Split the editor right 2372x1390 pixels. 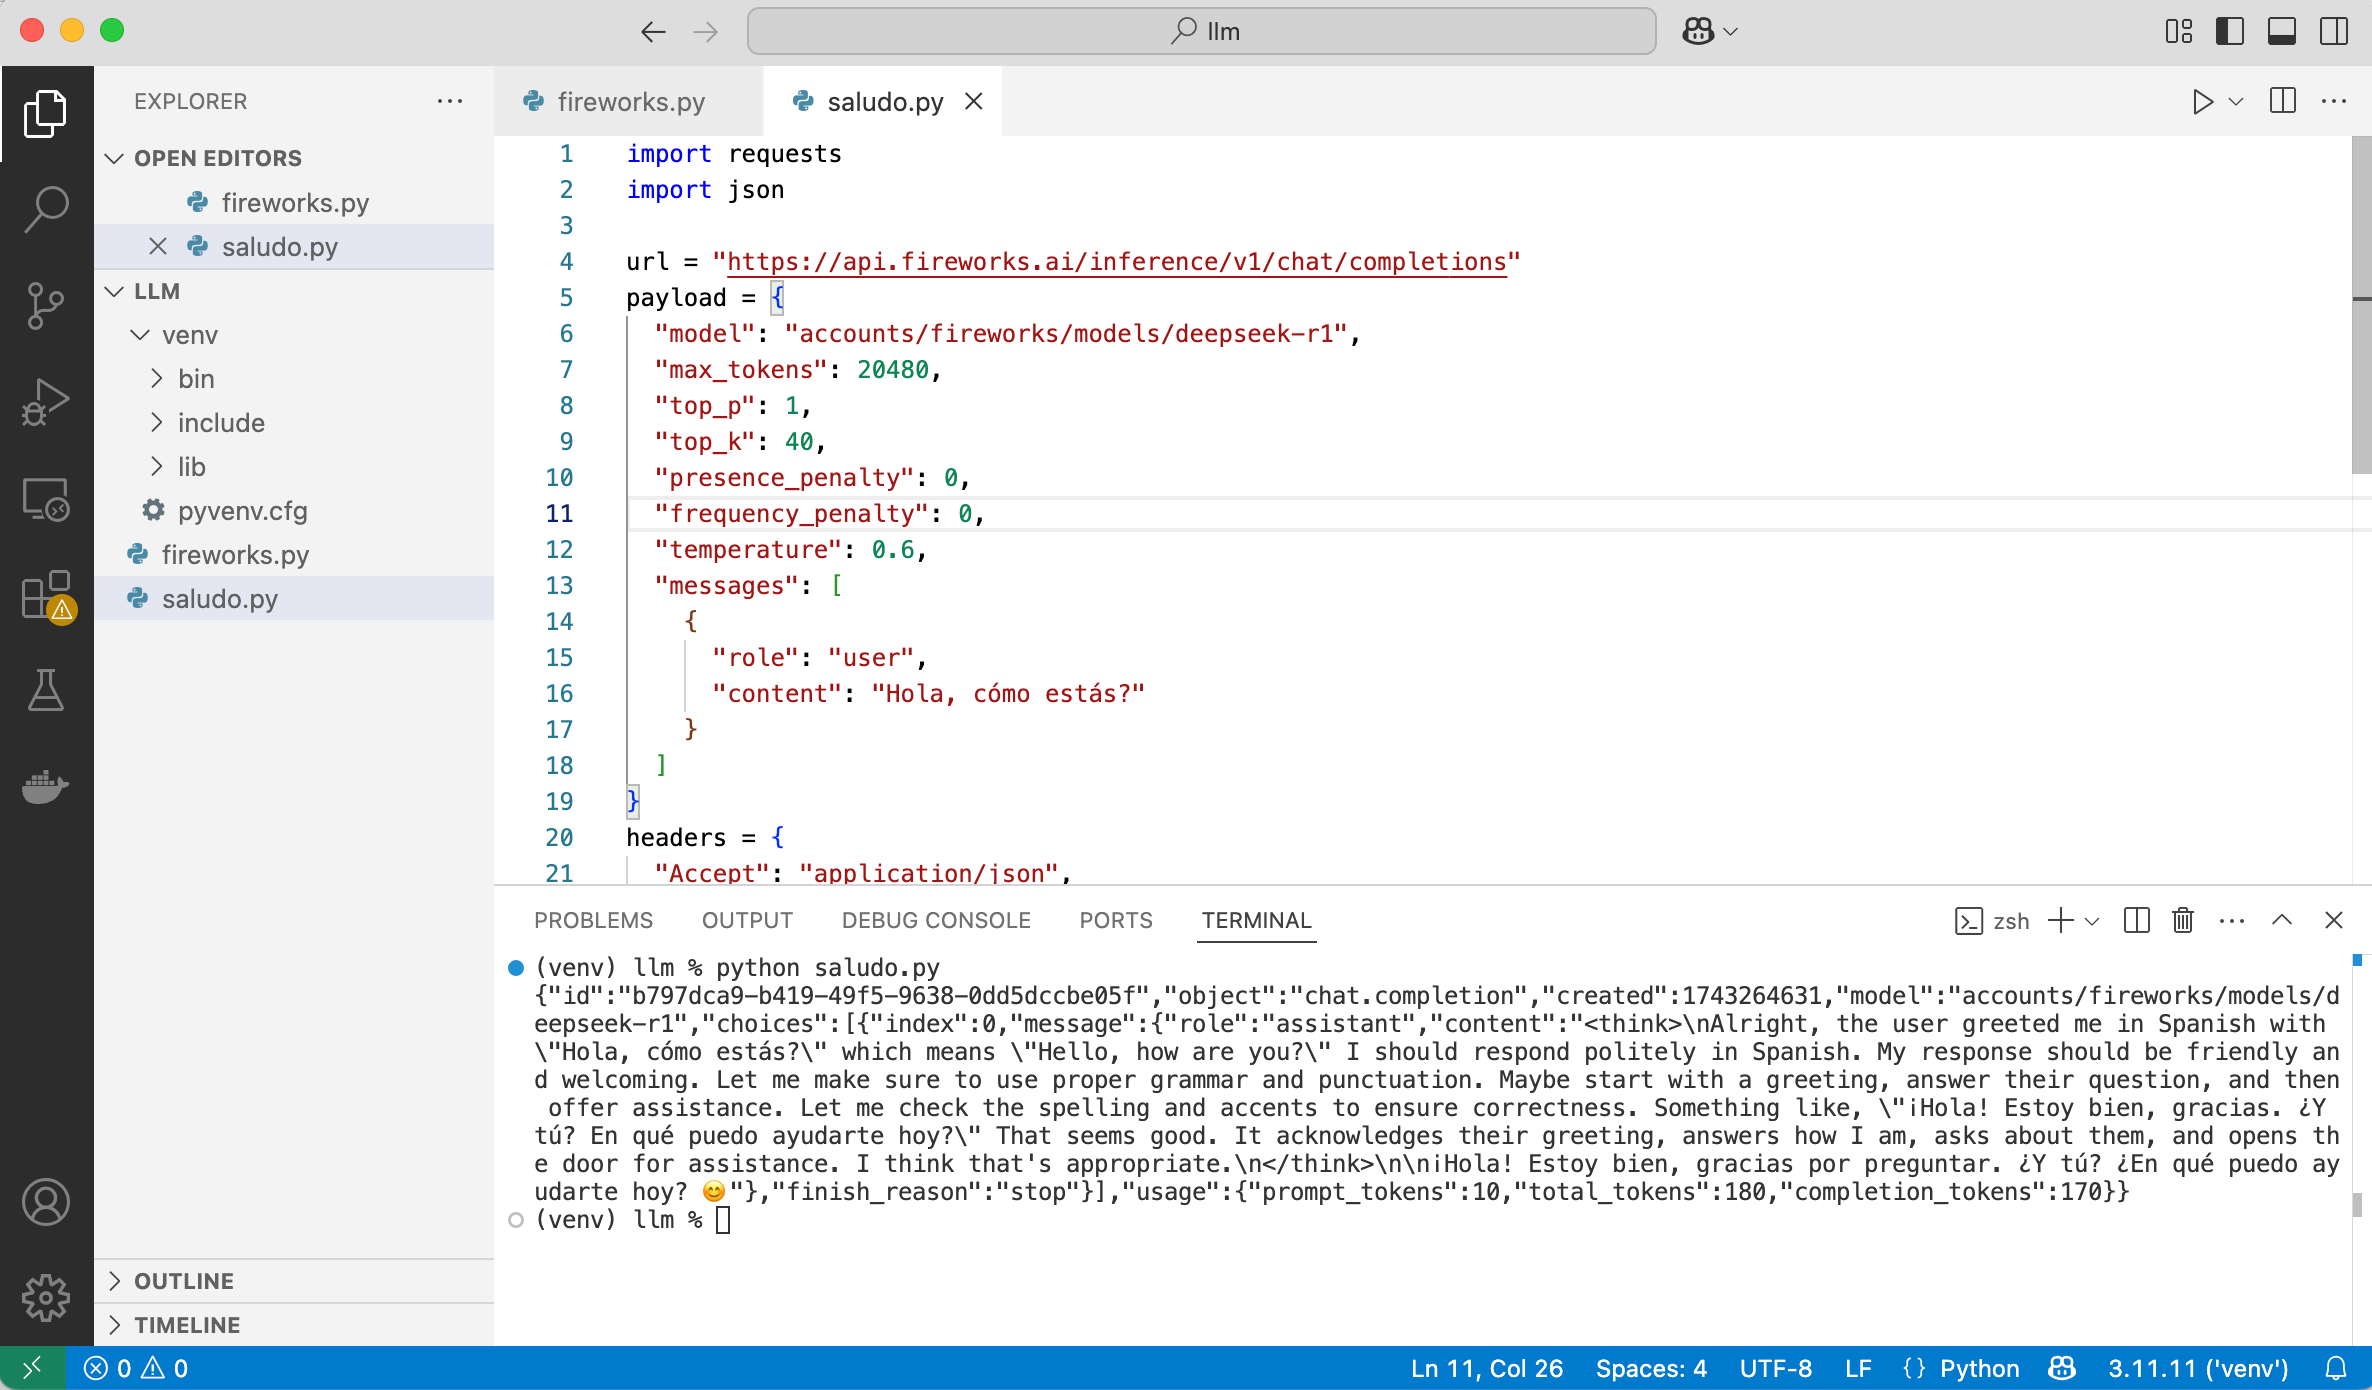2283,101
